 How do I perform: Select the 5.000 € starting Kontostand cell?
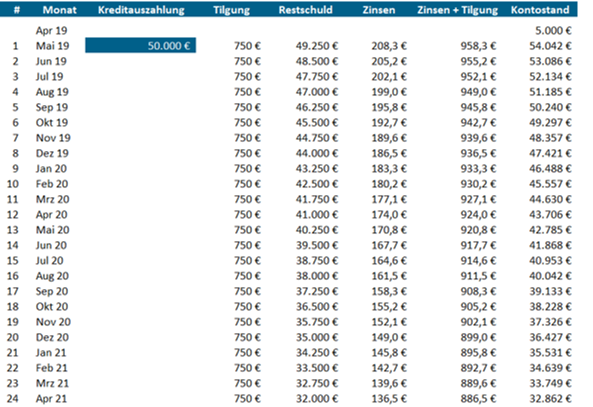point(553,30)
